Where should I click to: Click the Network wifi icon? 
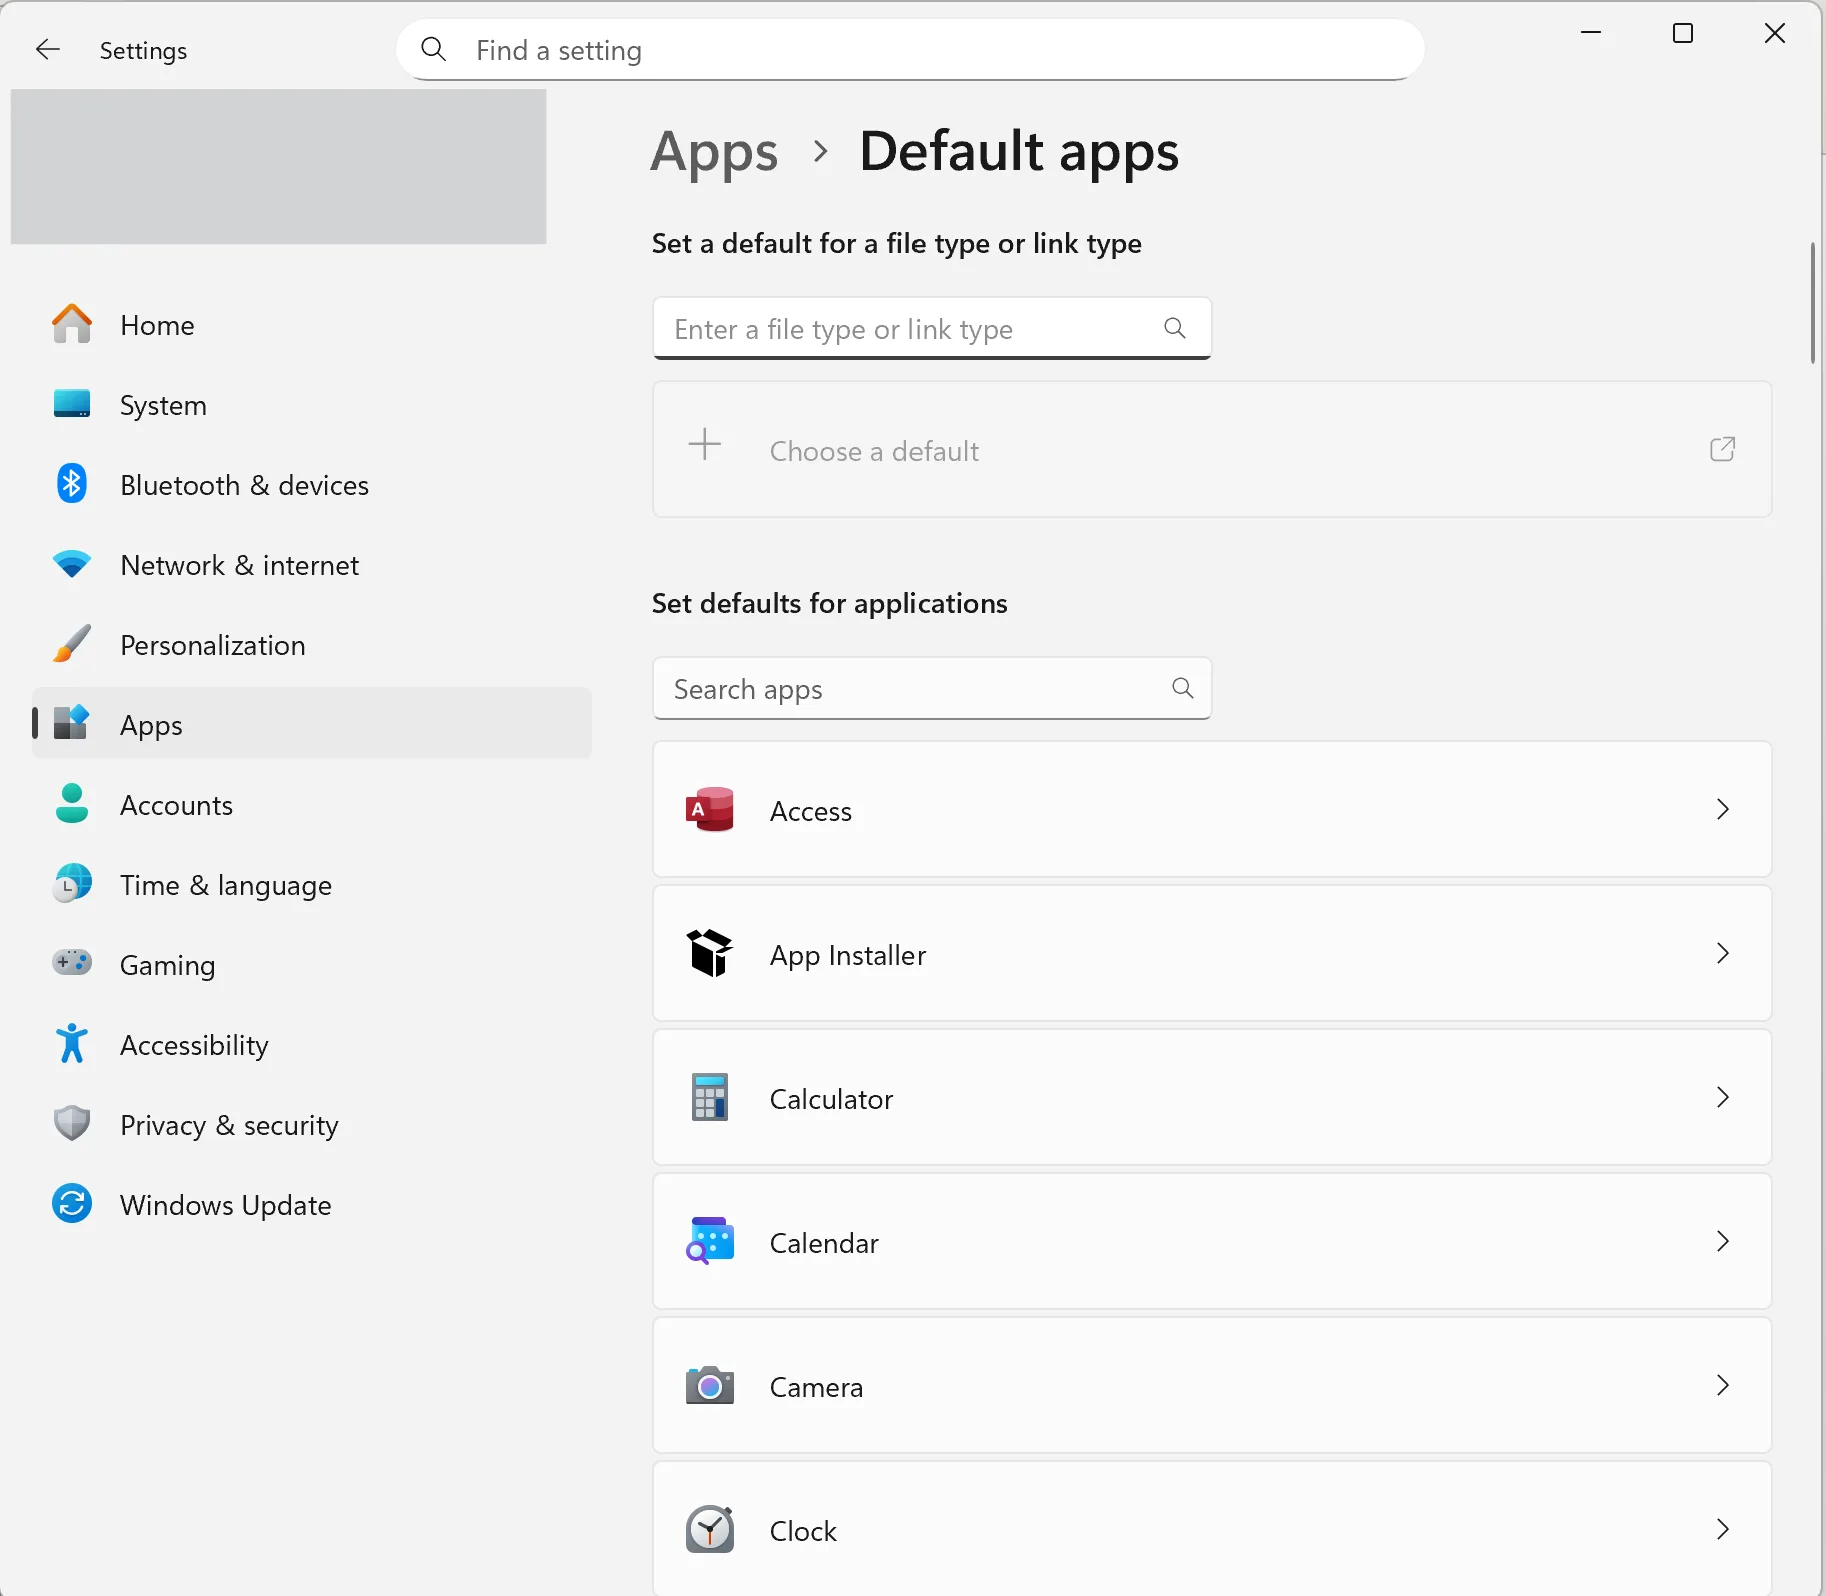pyautogui.click(x=72, y=564)
